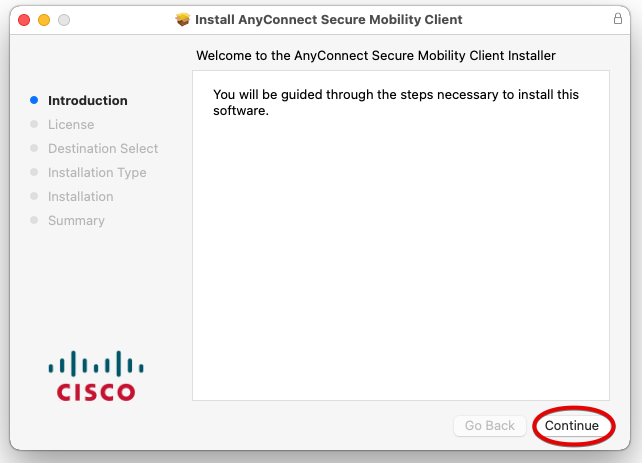642x463 pixels.
Task: Select the Installation step in sidebar
Action: click(x=80, y=197)
